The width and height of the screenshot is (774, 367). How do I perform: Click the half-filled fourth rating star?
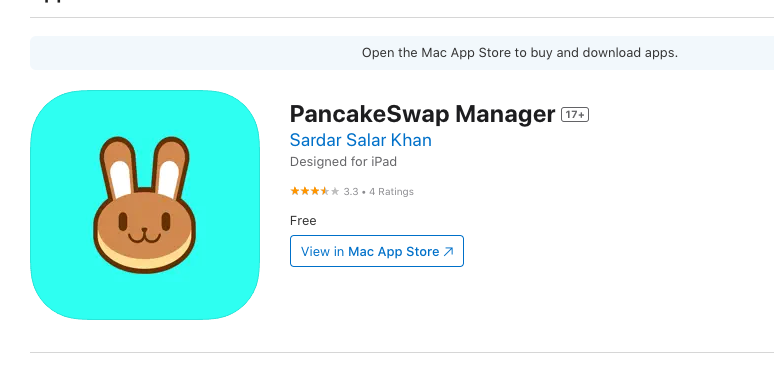tap(325, 191)
